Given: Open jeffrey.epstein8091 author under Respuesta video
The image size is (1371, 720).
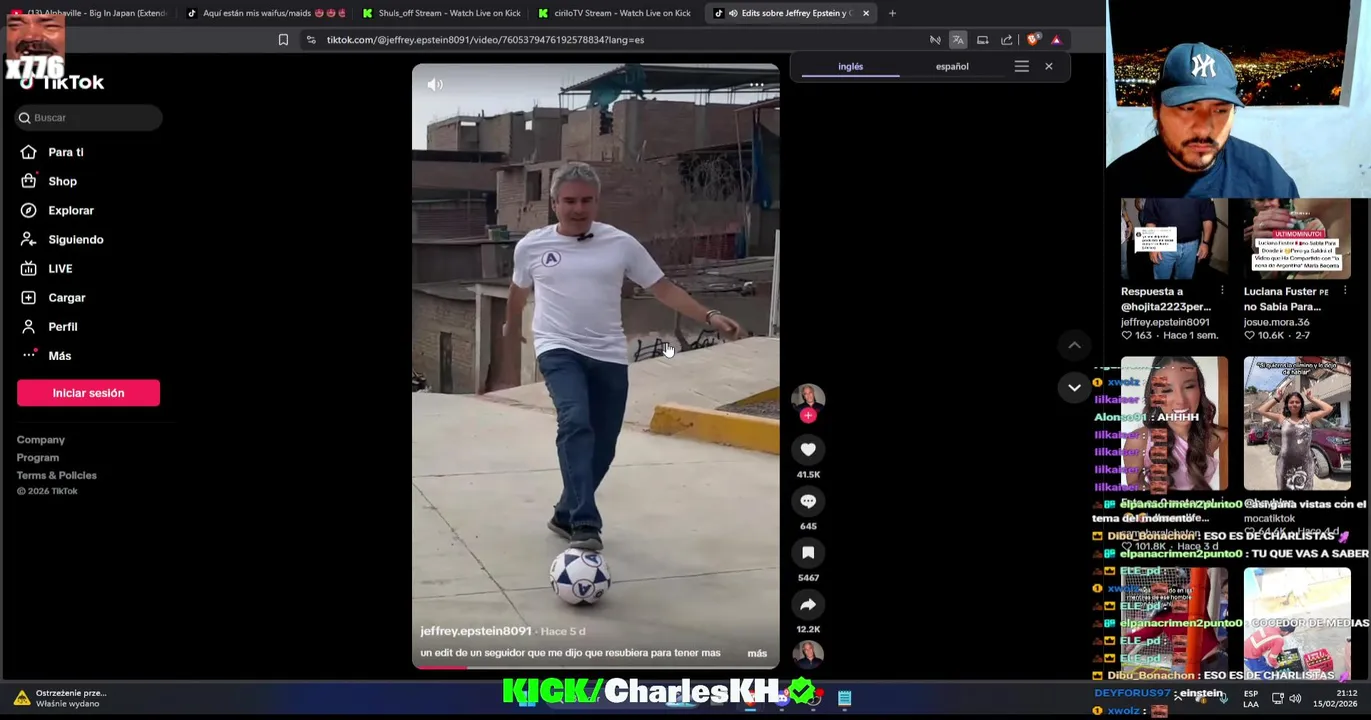Looking at the screenshot, I should (1165, 322).
